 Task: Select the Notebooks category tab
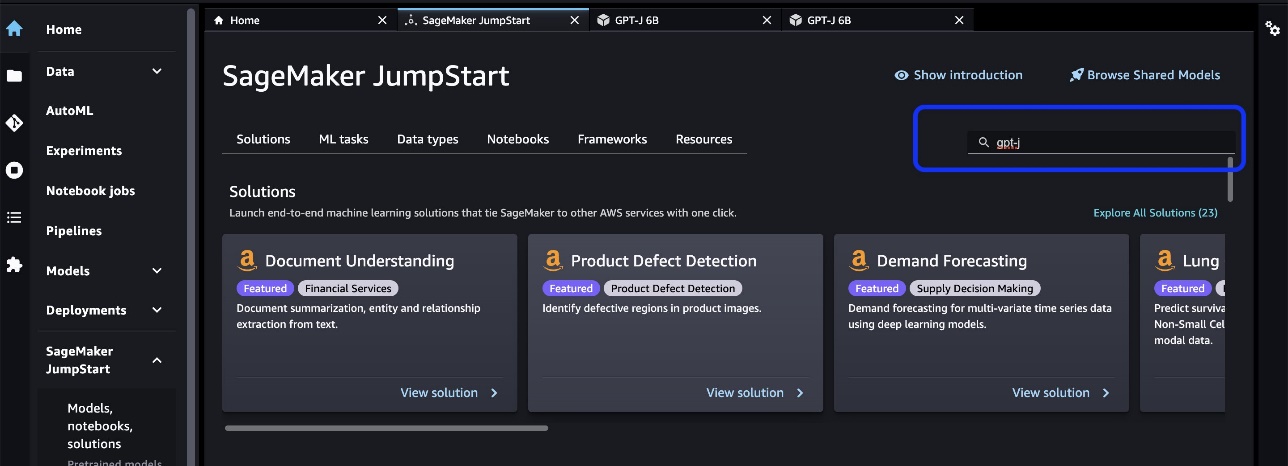[x=518, y=139]
